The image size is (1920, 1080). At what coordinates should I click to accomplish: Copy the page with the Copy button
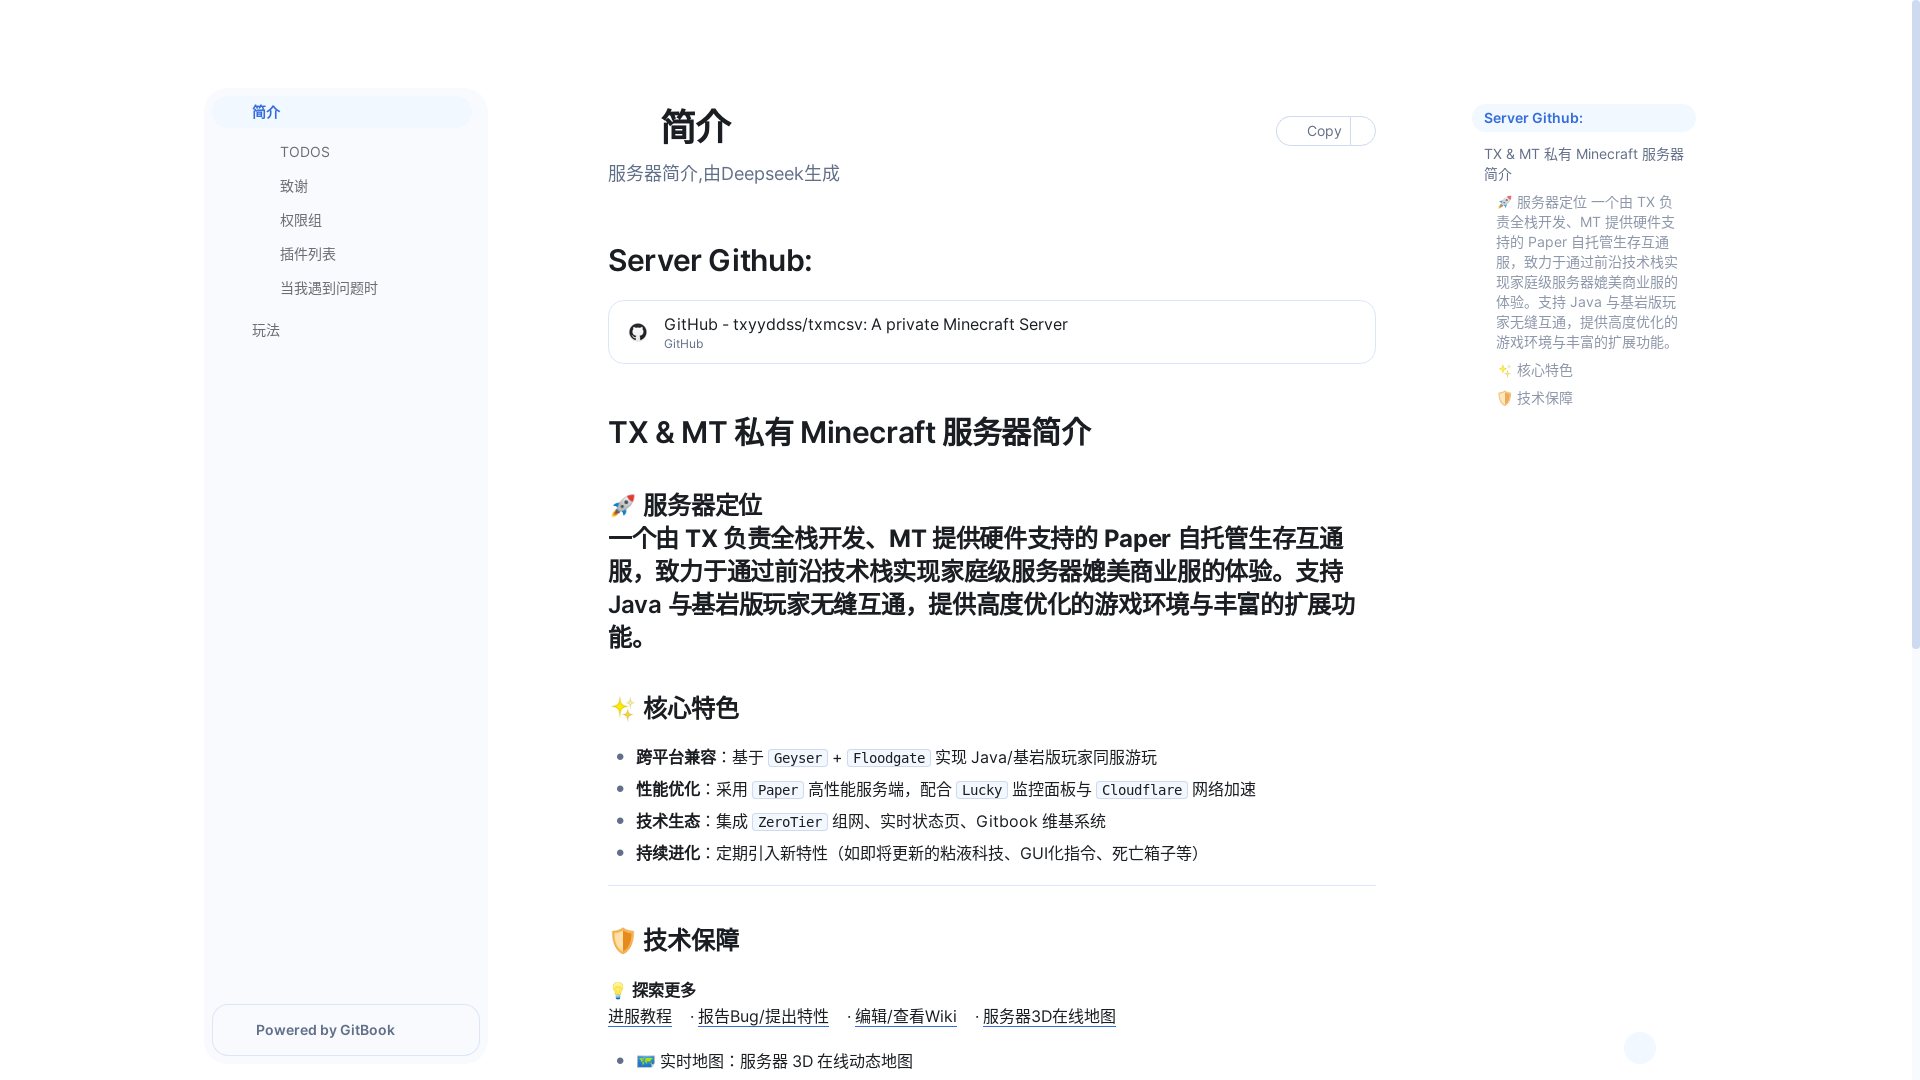point(1314,131)
